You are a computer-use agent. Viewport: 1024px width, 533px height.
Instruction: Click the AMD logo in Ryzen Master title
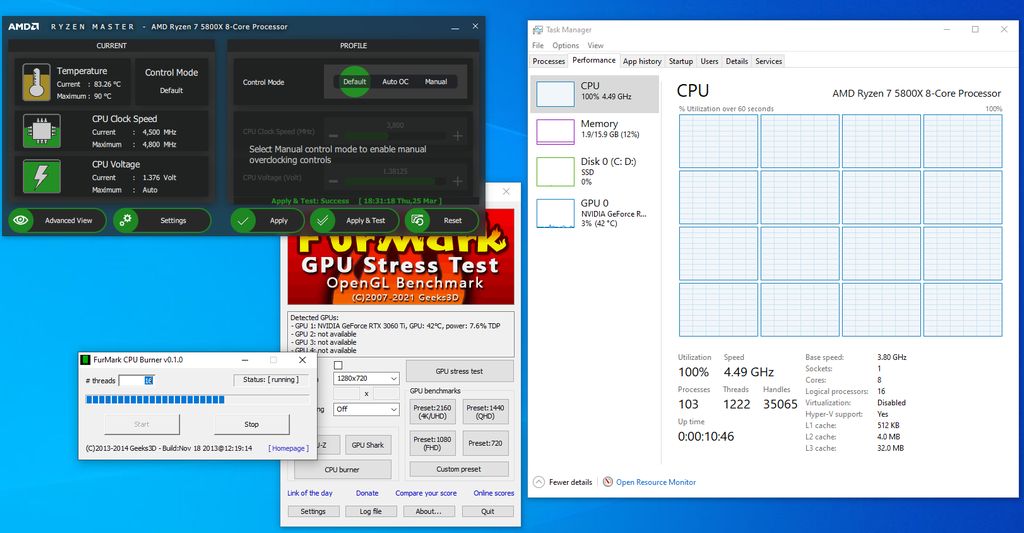click(24, 27)
